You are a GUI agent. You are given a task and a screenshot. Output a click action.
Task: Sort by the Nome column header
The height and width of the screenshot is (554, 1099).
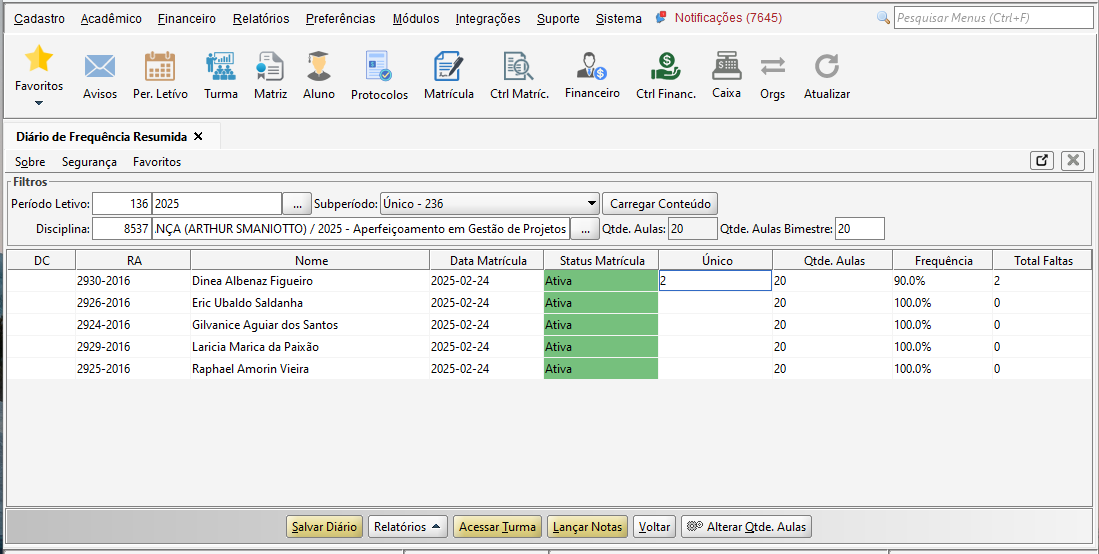pyautogui.click(x=310, y=260)
